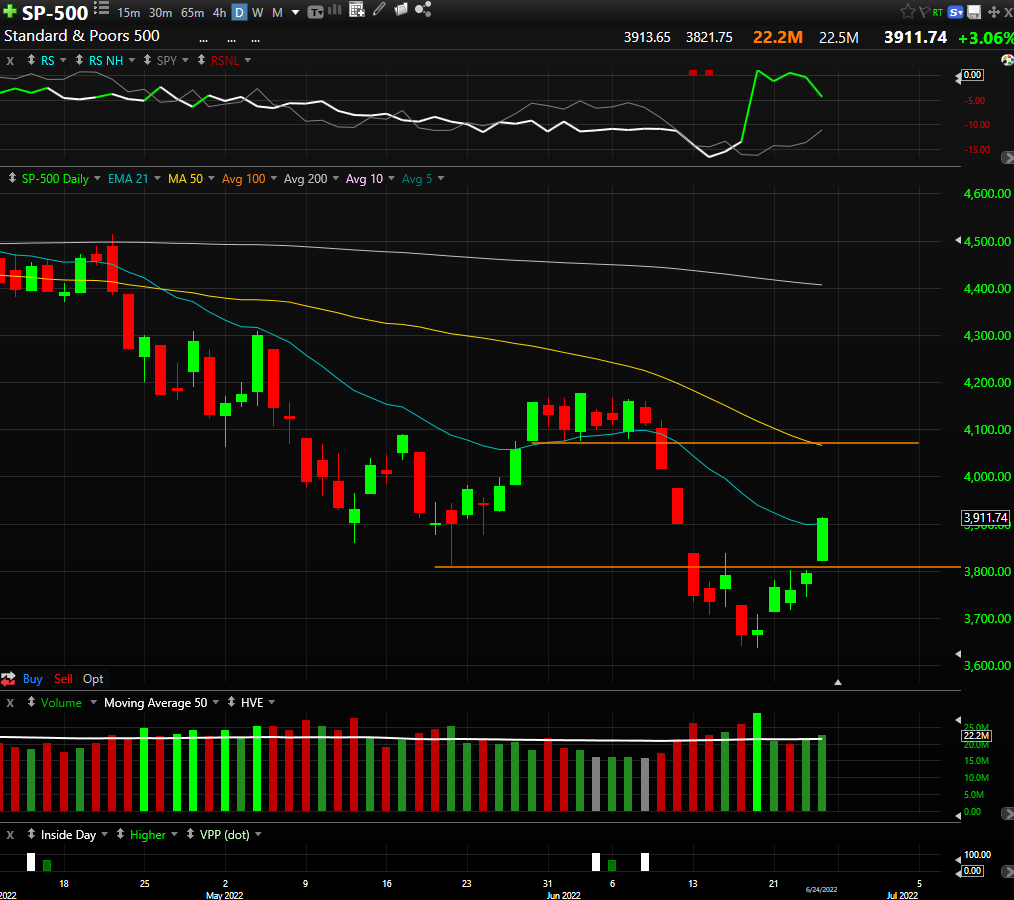Viewport: 1014px width, 900px height.
Task: Switch to the 4h timeframe
Action: pyautogui.click(x=220, y=12)
